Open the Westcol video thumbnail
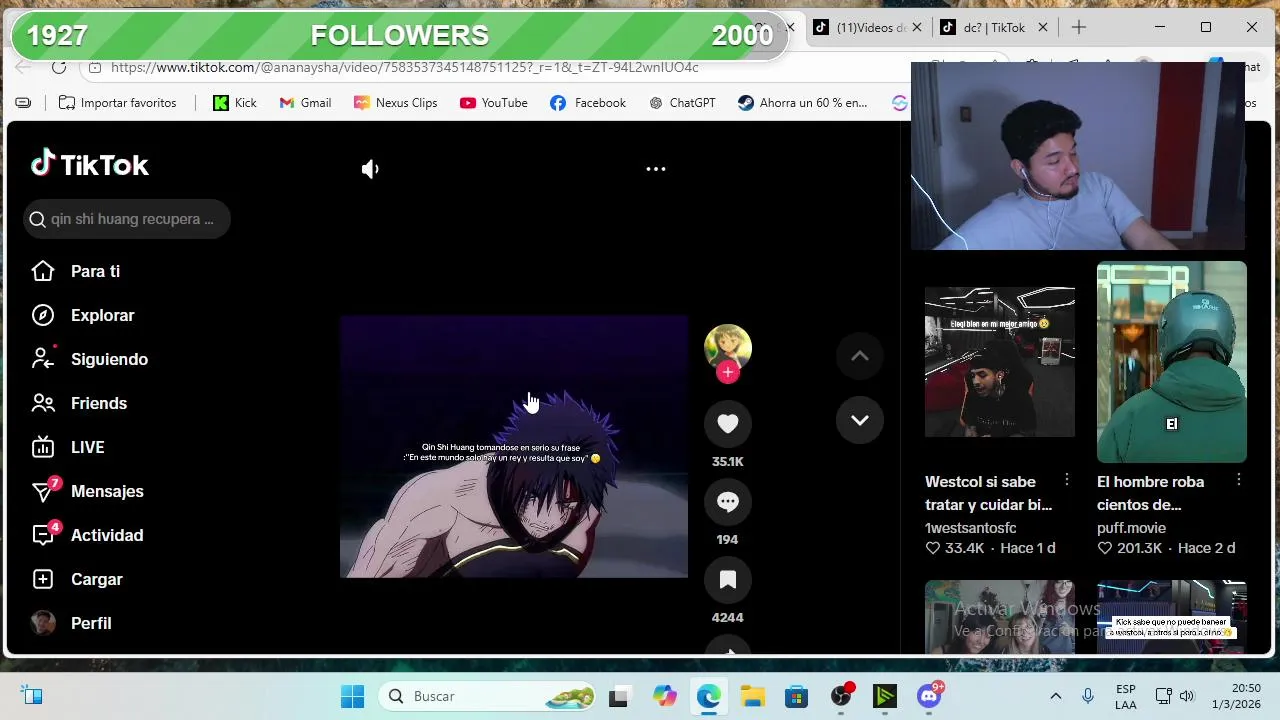 pos(1000,362)
